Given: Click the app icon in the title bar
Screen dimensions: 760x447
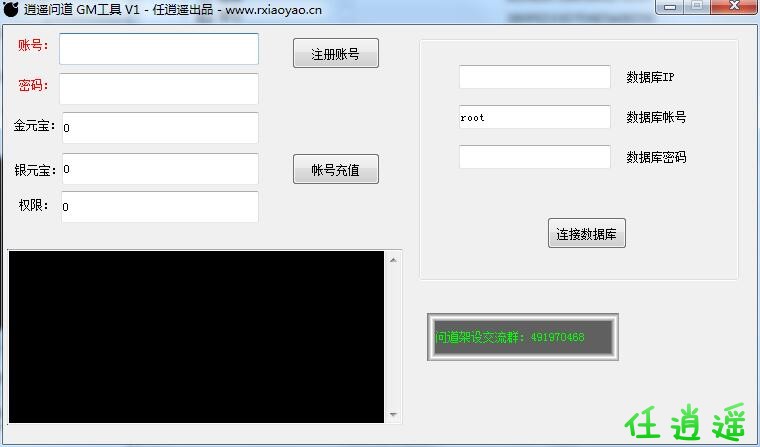Looking at the screenshot, I should pos(11,10).
